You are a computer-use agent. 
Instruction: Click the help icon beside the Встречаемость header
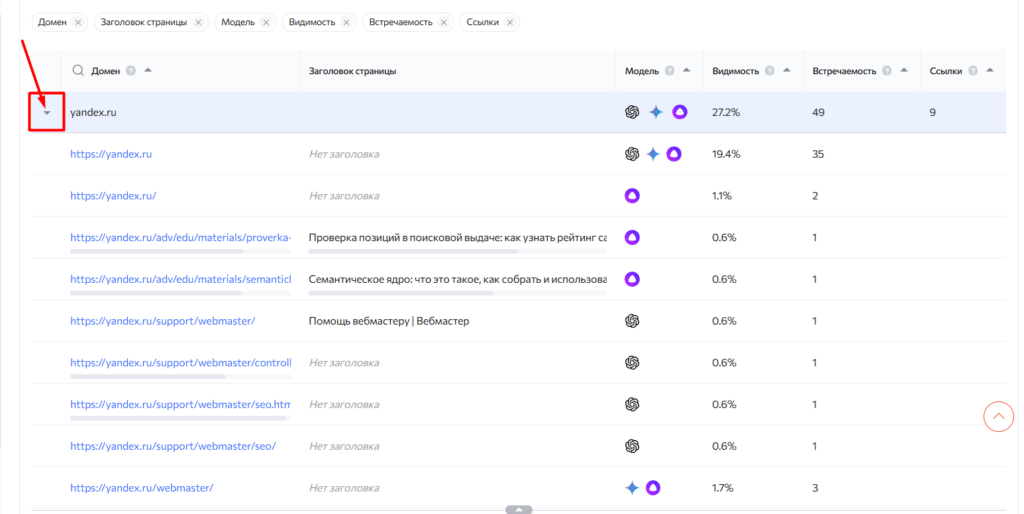coord(887,71)
